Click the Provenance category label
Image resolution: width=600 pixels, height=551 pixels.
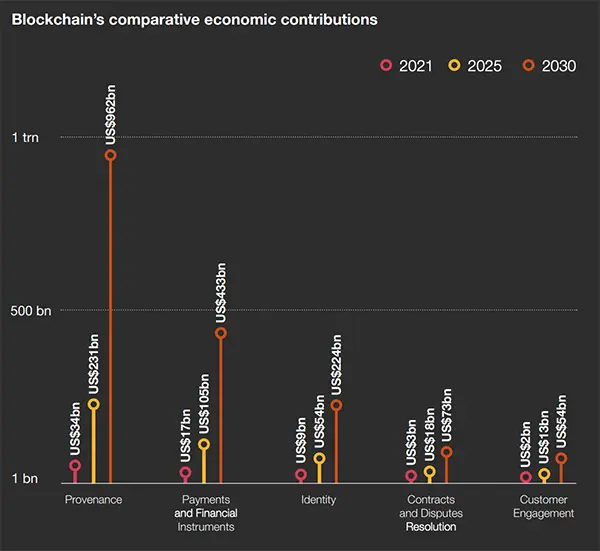tap(93, 500)
